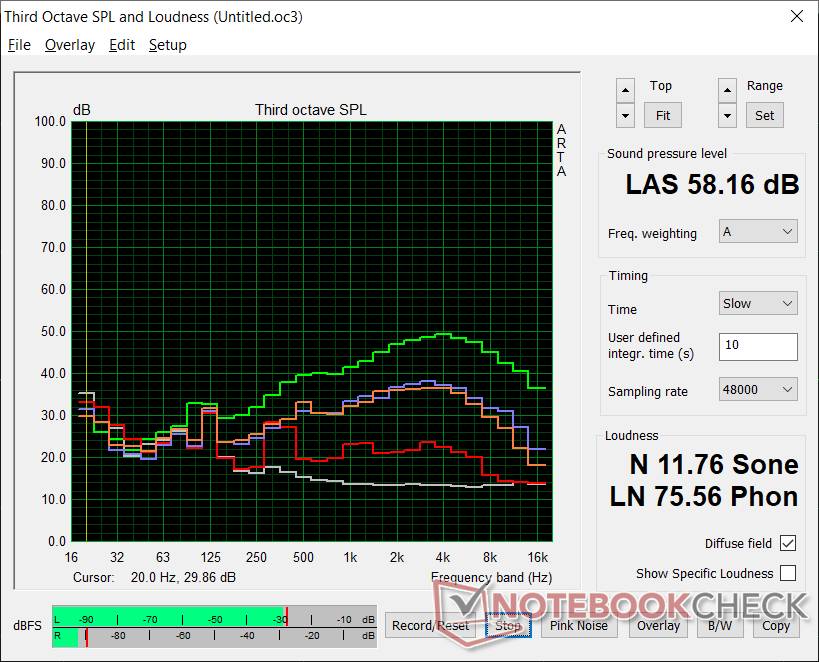Click the yellow cursor line in the graph

(x=86, y=331)
